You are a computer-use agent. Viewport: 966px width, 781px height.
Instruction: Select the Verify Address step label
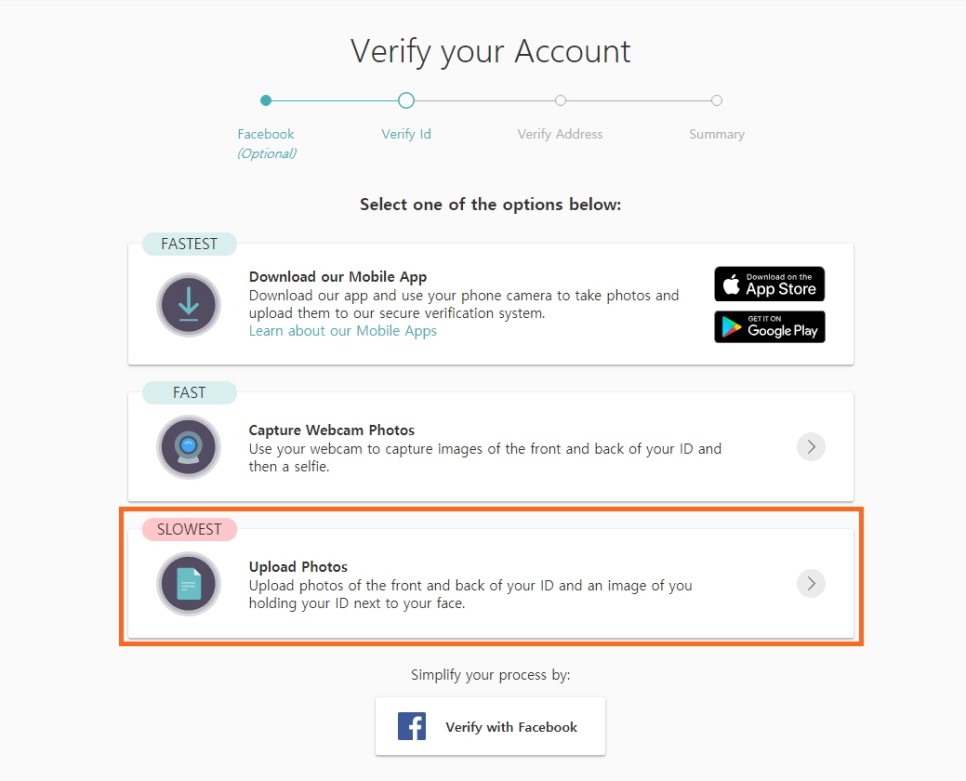point(560,134)
